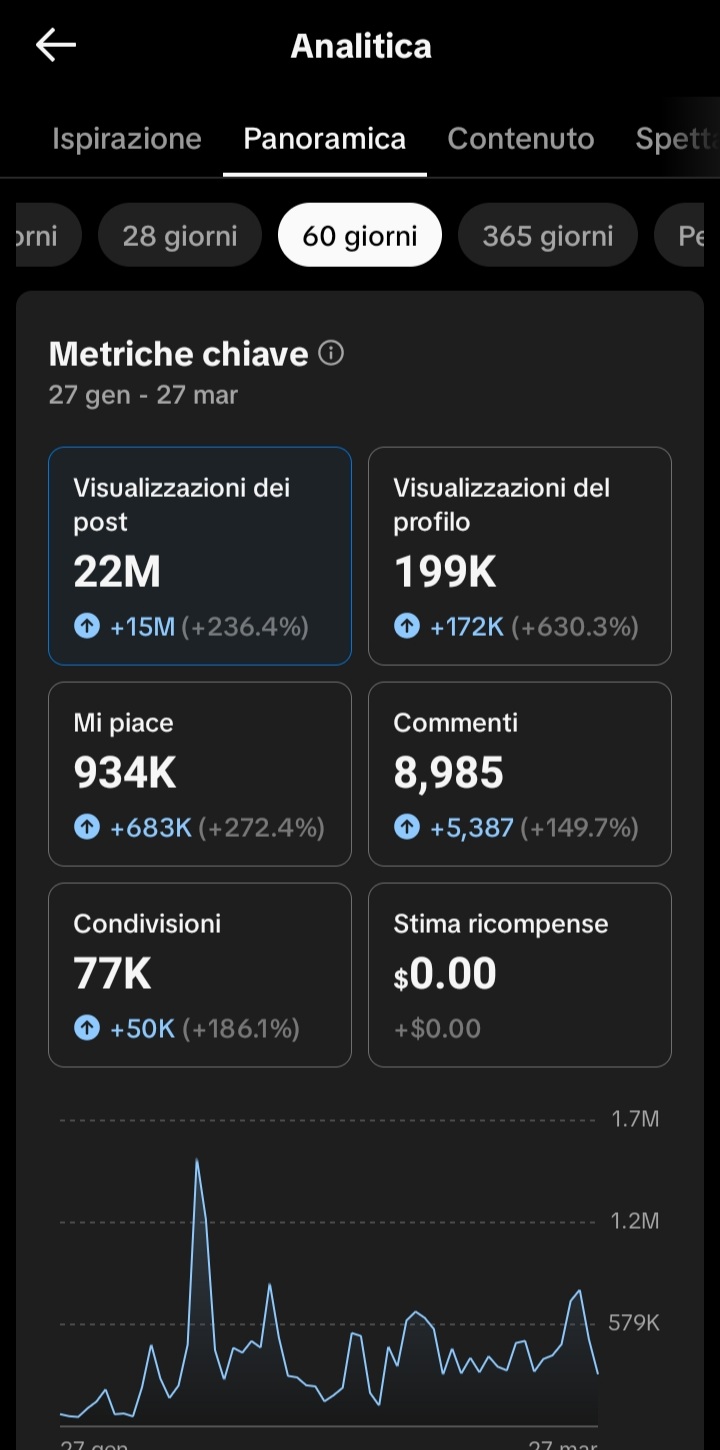Tap the highest peak on the chart
This screenshot has width=720, height=1450.
[x=197, y=1161]
